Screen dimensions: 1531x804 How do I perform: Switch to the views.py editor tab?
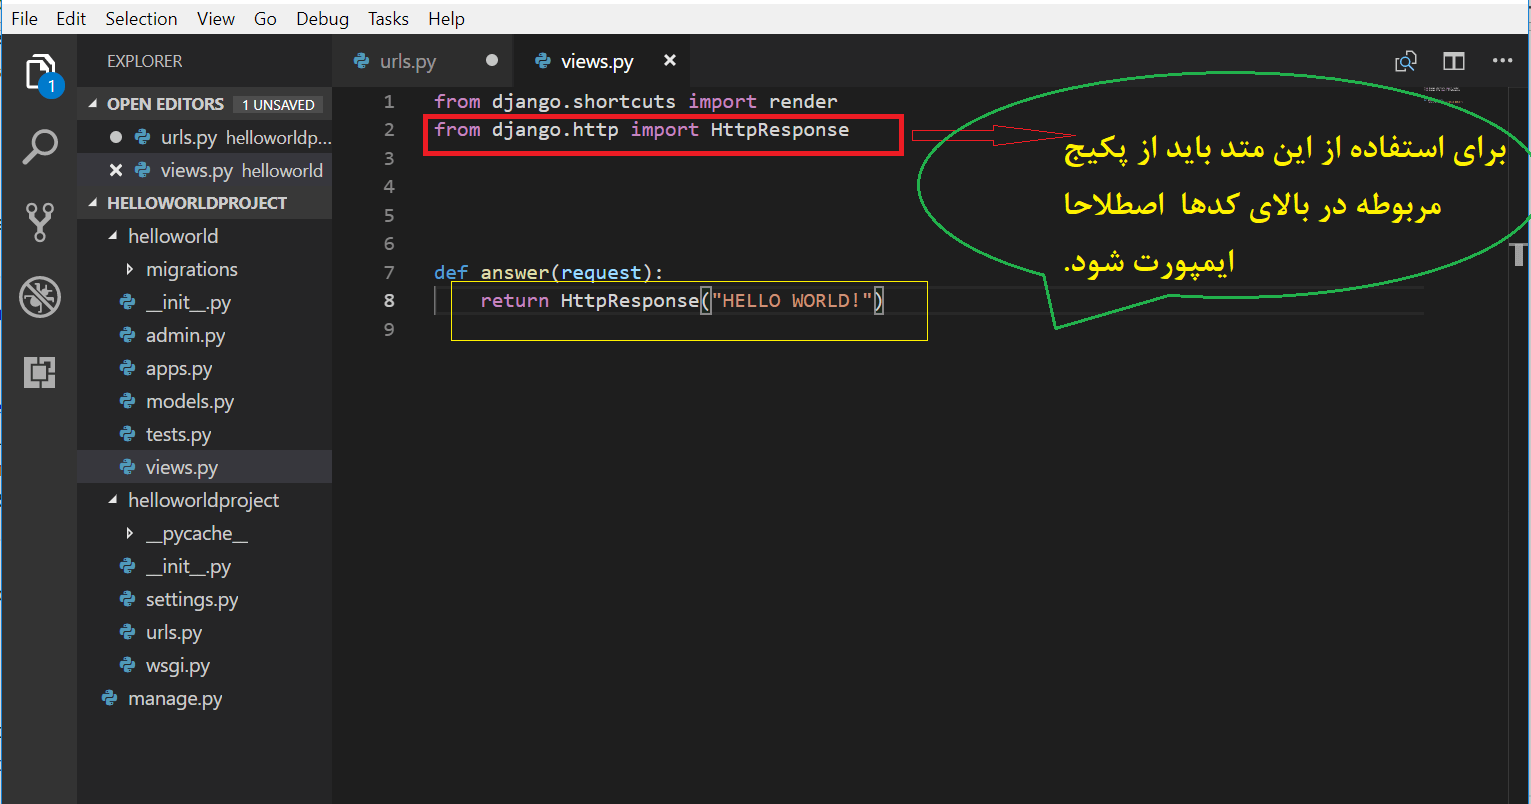601,61
